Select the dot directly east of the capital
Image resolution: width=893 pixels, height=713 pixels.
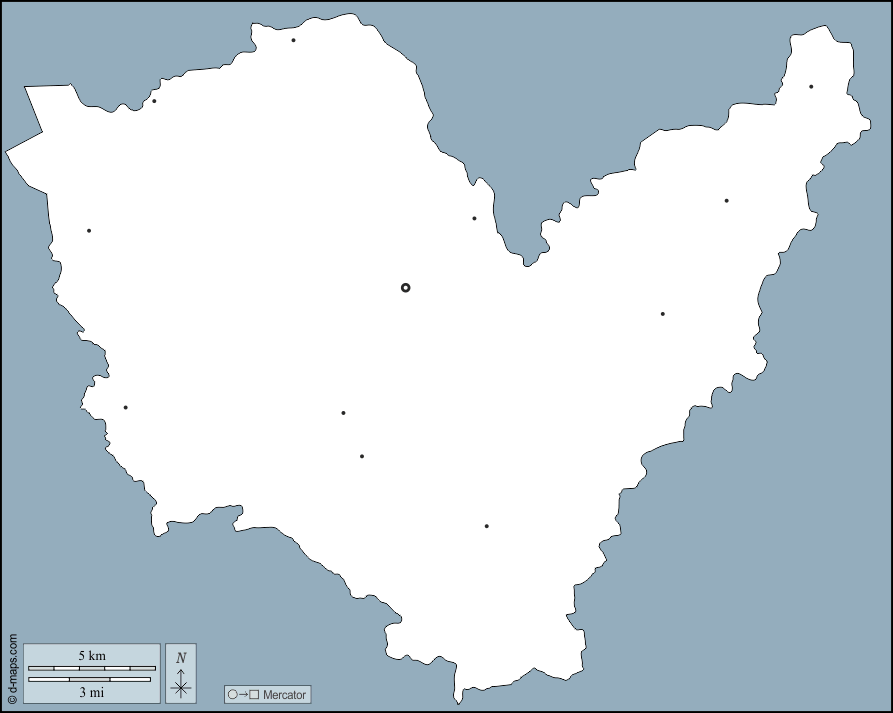click(x=662, y=314)
